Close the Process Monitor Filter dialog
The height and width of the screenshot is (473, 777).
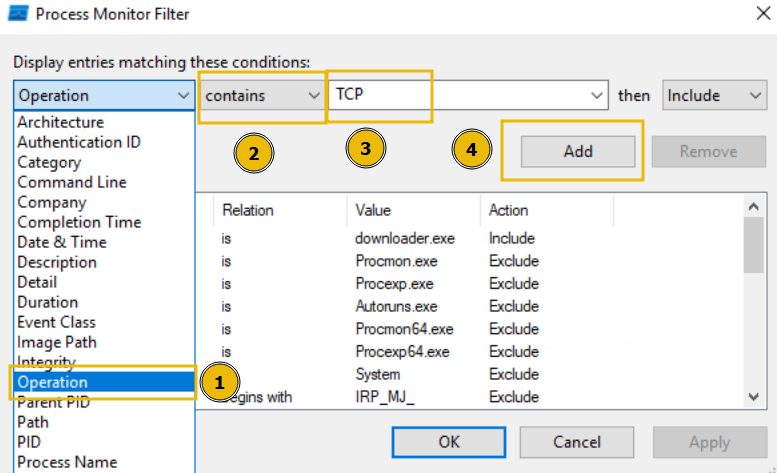pos(751,15)
